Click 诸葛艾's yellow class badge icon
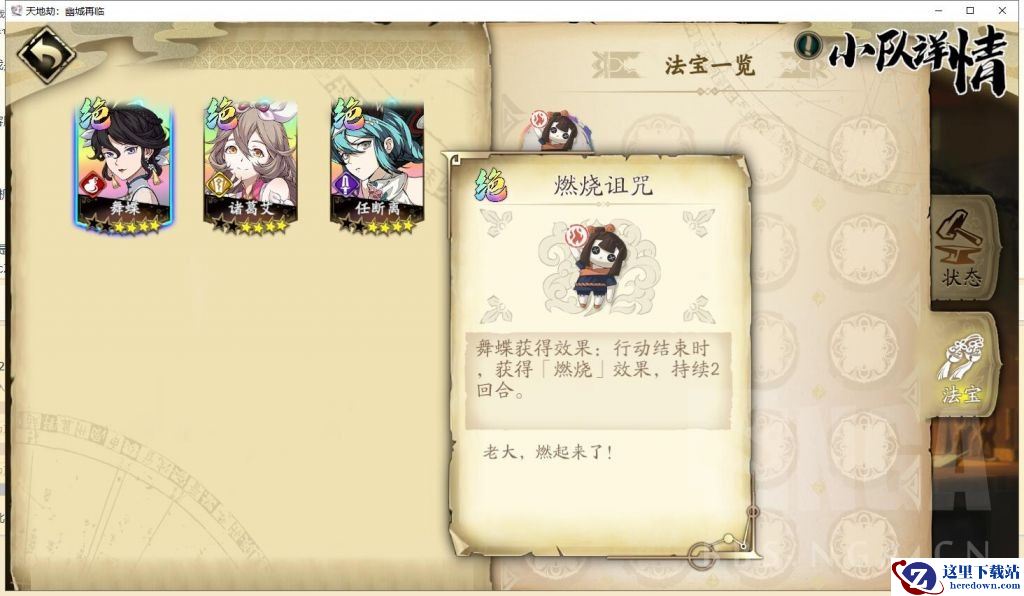Image resolution: width=1024 pixels, height=596 pixels. [x=219, y=185]
